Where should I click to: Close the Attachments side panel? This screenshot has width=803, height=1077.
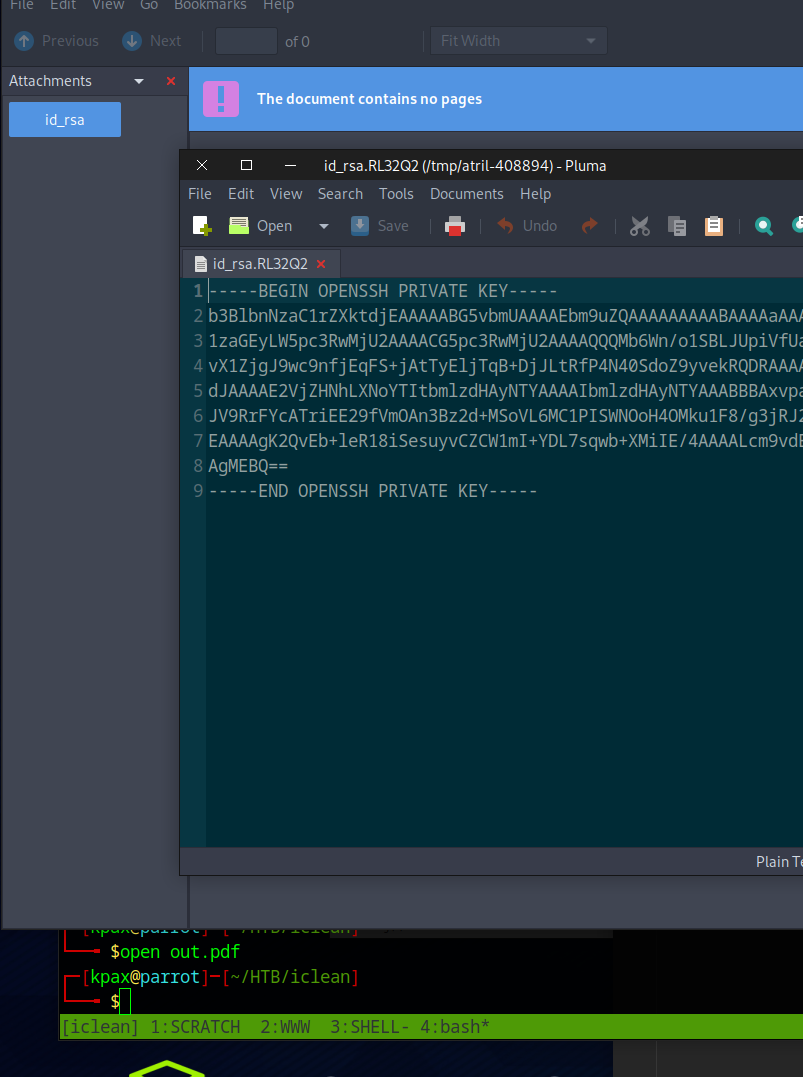170,81
